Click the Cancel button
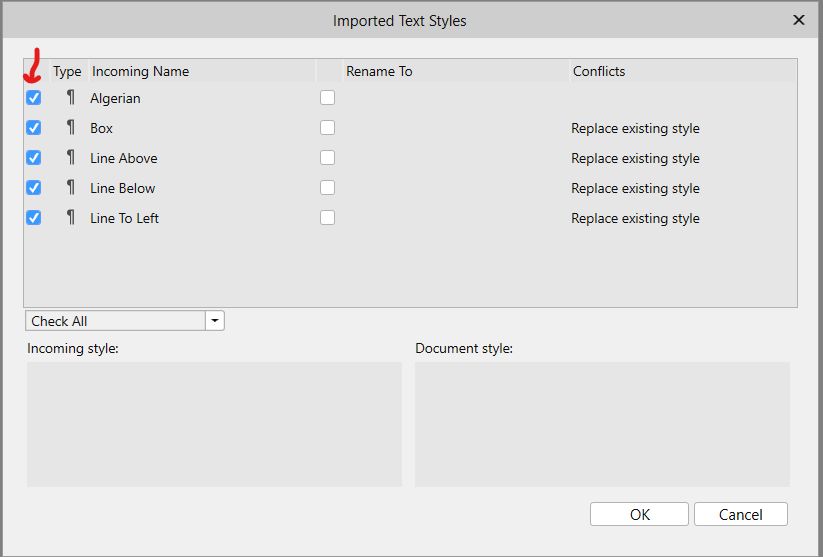This screenshot has height=557, width=823. point(741,514)
